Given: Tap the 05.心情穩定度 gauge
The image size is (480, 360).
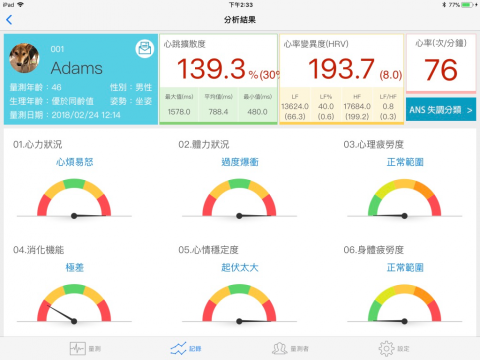Looking at the screenshot, I should pyautogui.click(x=239, y=305).
